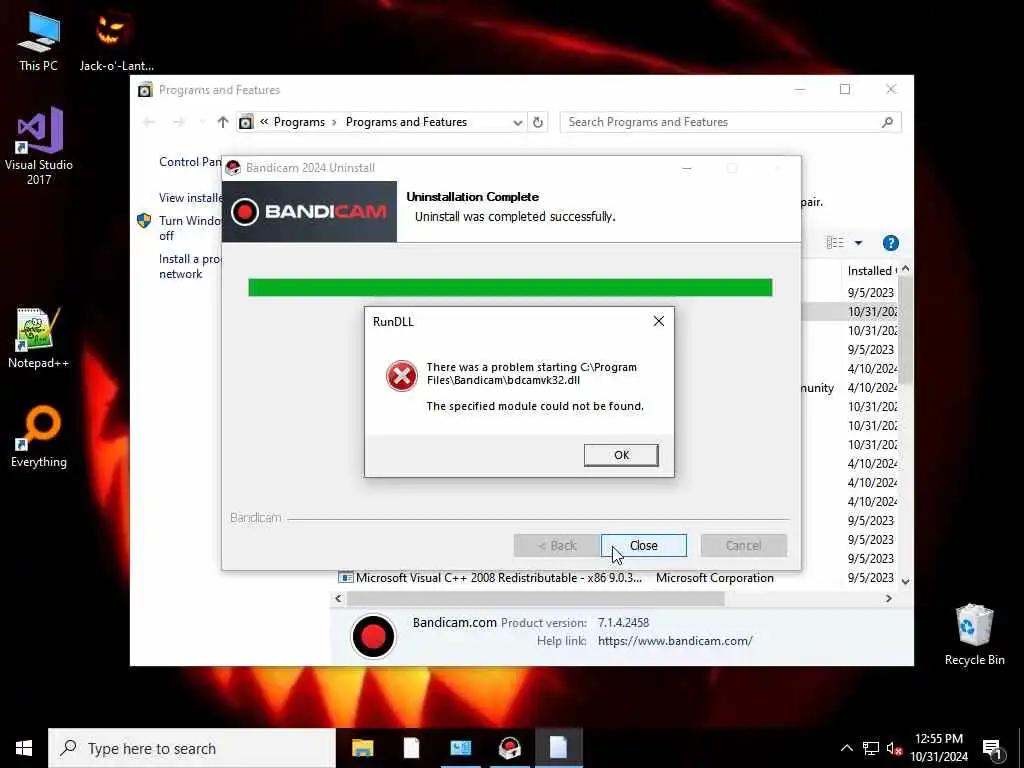1024x768 pixels.
Task: Open the notification center icon
Action: [992, 749]
